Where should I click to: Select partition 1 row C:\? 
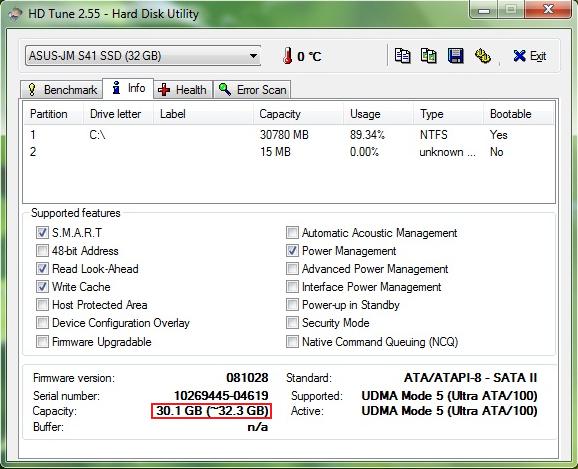point(289,135)
